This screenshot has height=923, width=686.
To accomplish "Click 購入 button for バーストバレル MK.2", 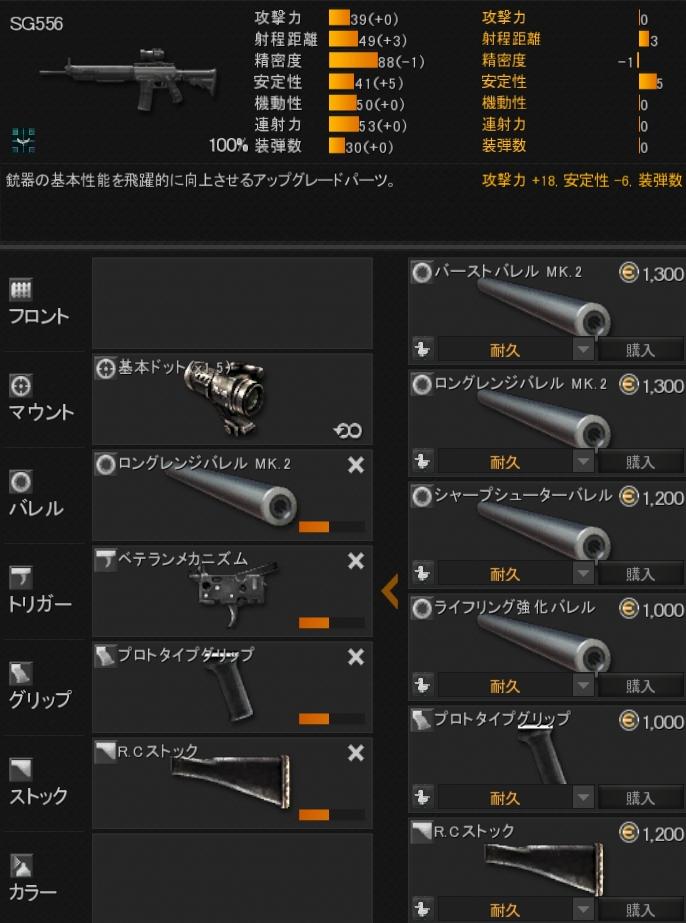I will (641, 350).
